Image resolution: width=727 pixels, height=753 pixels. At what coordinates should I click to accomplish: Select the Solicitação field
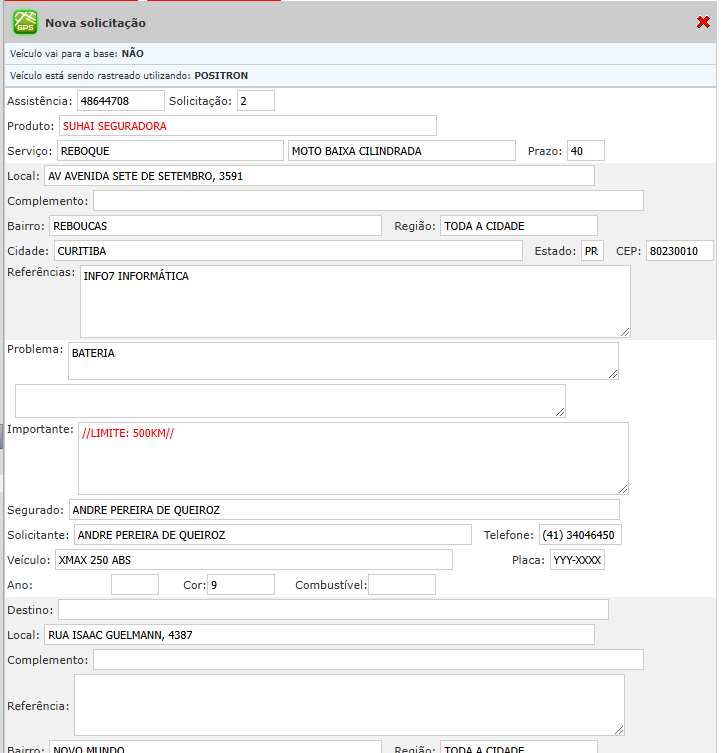255,101
